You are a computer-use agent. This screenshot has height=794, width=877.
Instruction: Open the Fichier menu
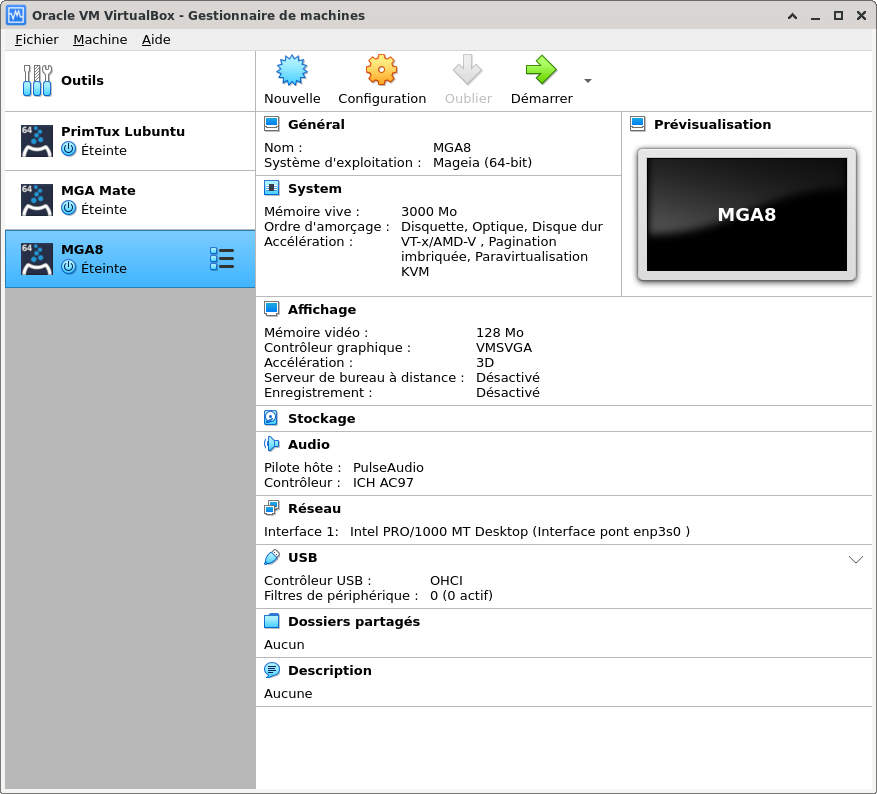pos(37,40)
